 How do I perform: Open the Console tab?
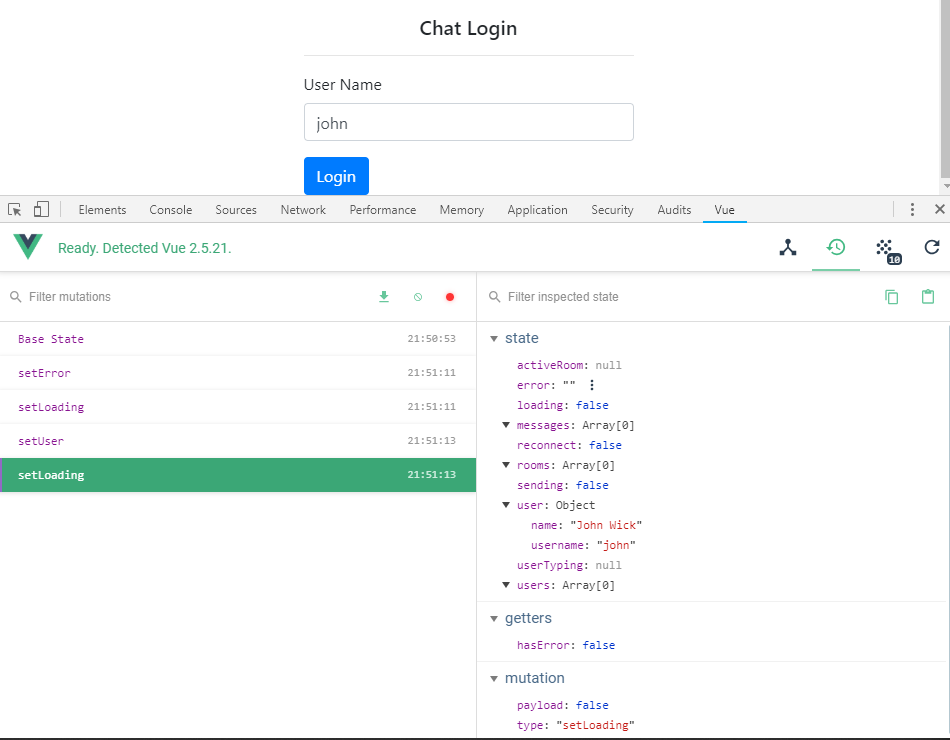point(171,210)
